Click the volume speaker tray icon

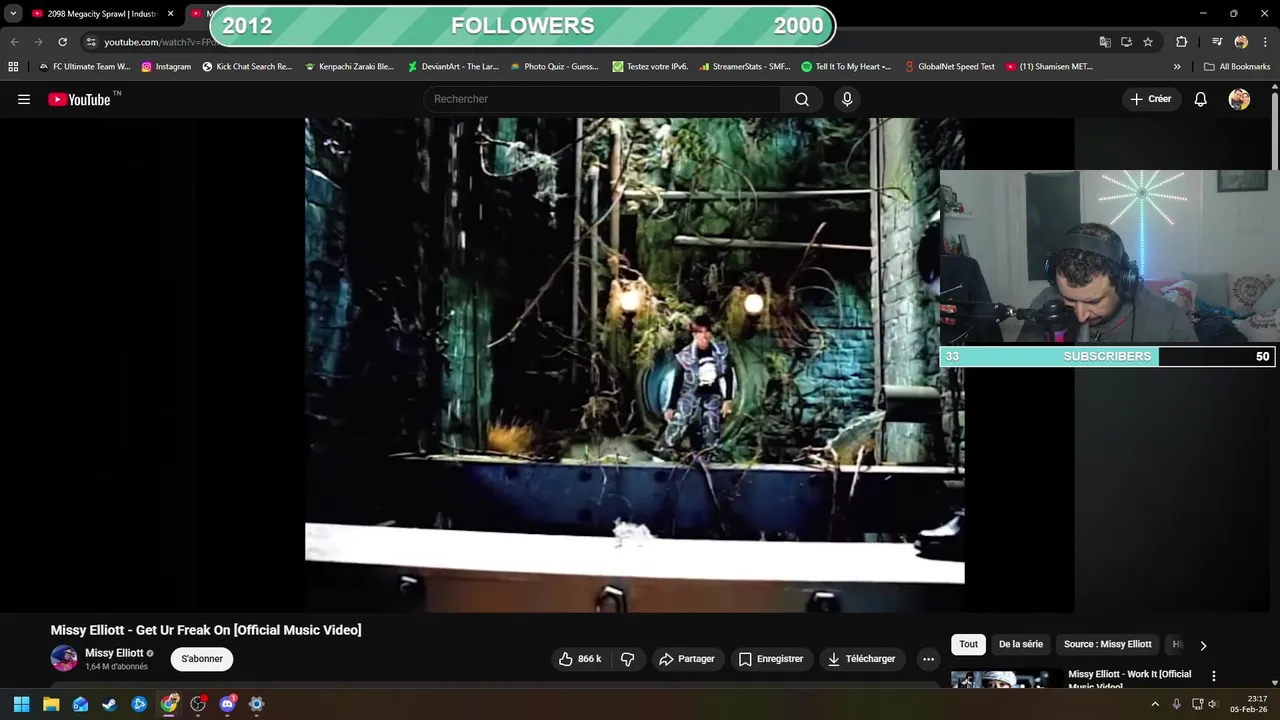(x=1213, y=704)
